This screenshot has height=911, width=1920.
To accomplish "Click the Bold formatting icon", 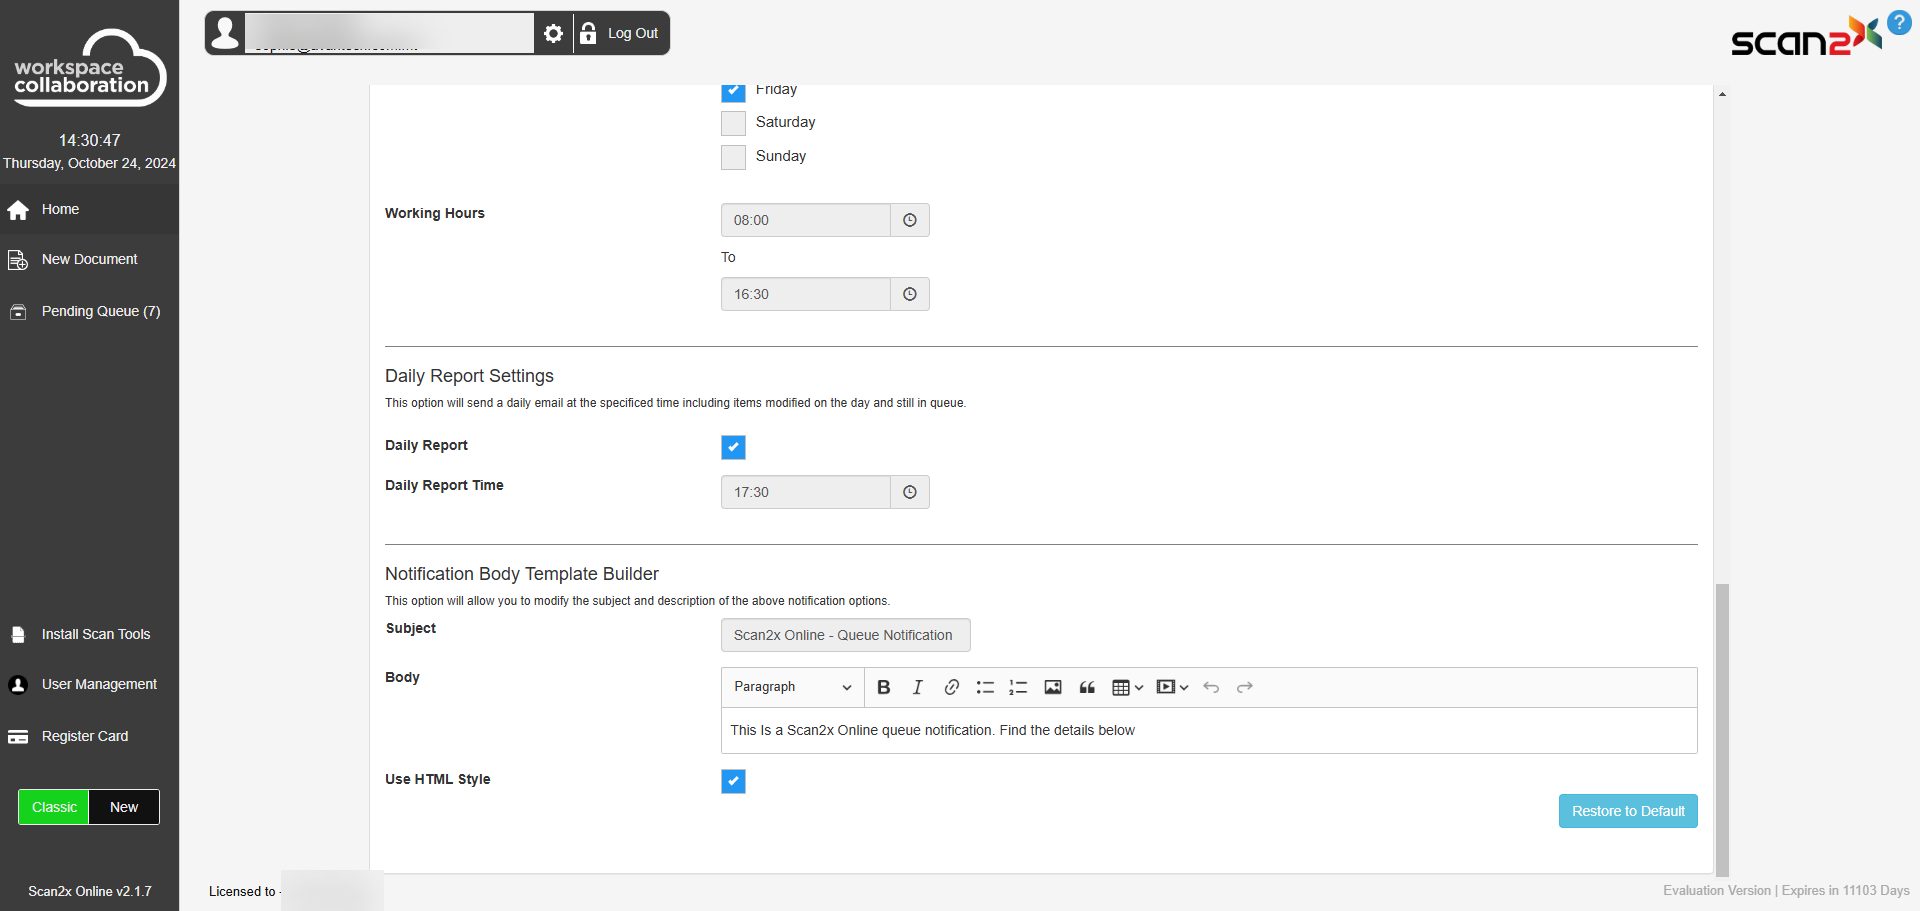I will (883, 687).
